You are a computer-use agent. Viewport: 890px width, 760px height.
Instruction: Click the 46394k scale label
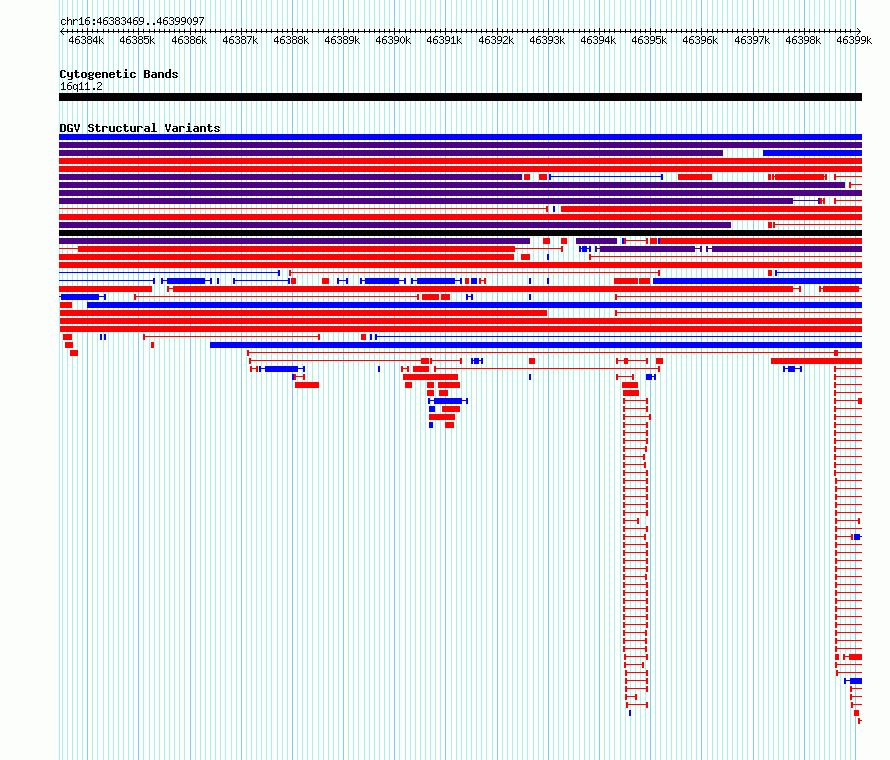598,40
